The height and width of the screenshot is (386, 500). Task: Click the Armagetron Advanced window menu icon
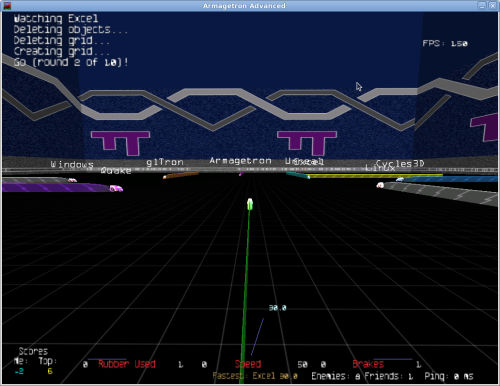[x=7, y=6]
